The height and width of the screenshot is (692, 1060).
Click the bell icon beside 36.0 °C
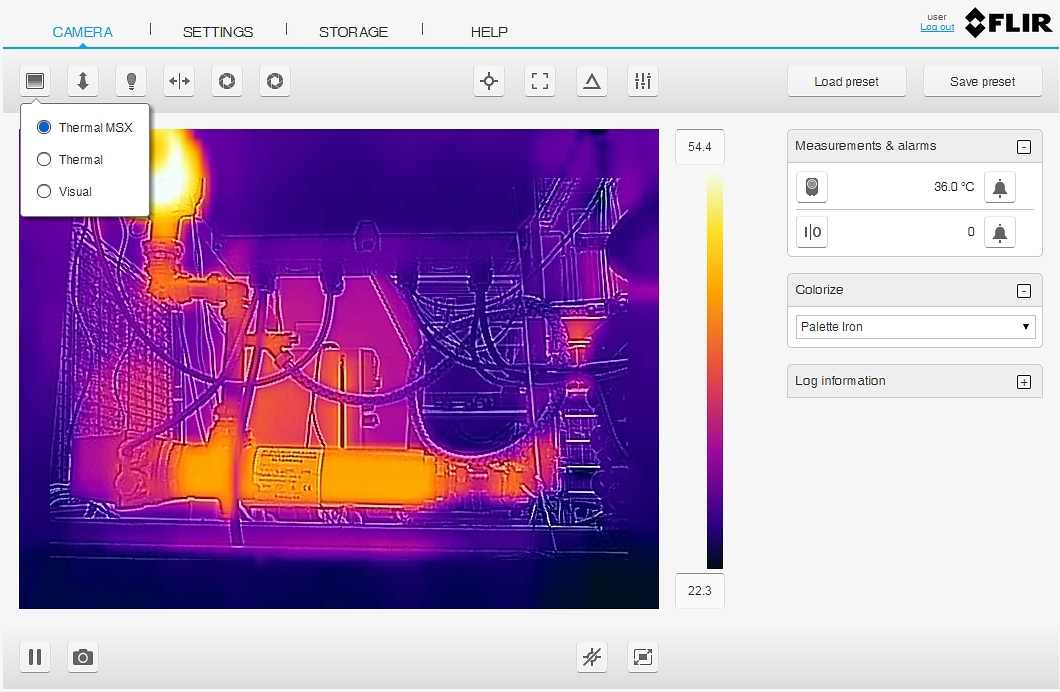click(999, 187)
